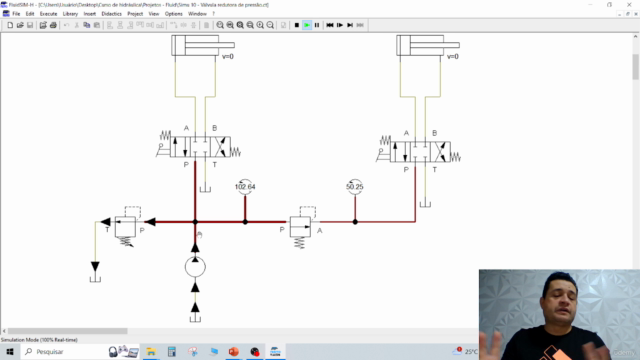Select the left double-acting cylinder
The width and height of the screenshot is (640, 360).
203,45
